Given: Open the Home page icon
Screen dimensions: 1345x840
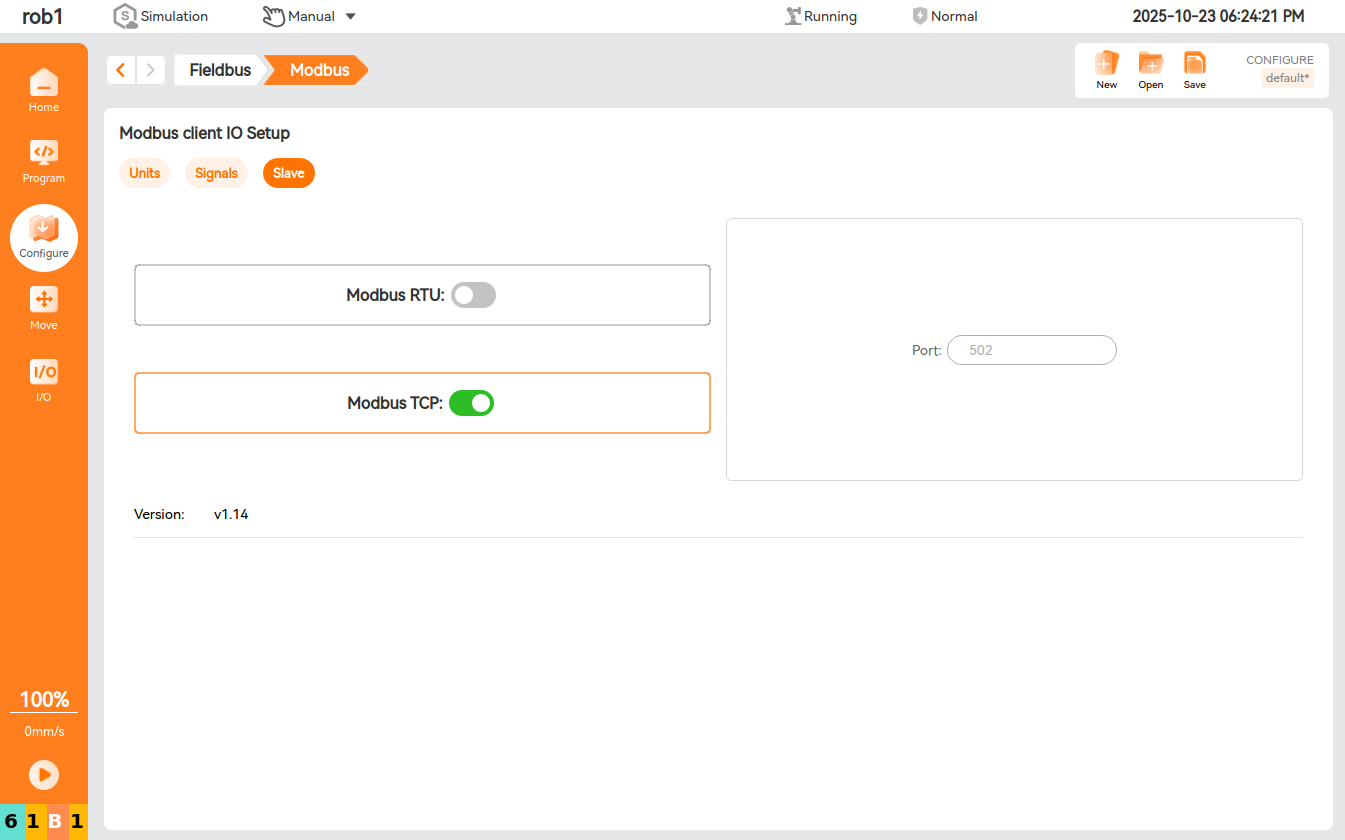Looking at the screenshot, I should (44, 83).
